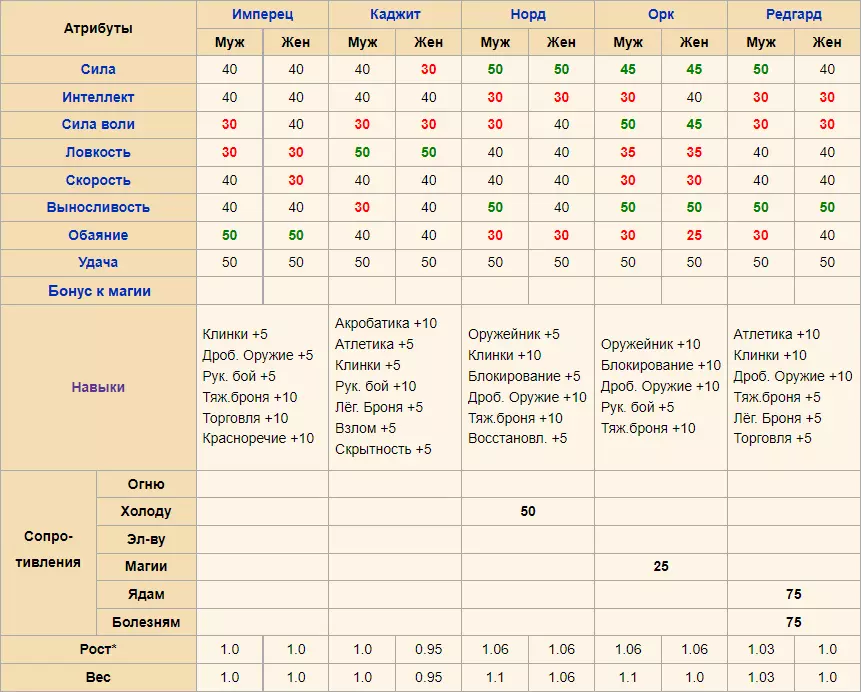Select the Атрибуты header cell

(x=98, y=28)
